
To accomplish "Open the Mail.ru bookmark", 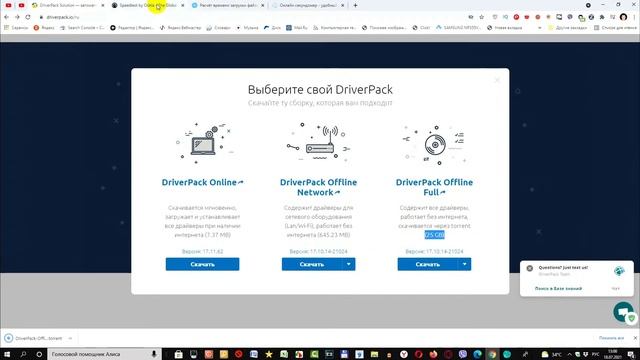I will click(297, 28).
